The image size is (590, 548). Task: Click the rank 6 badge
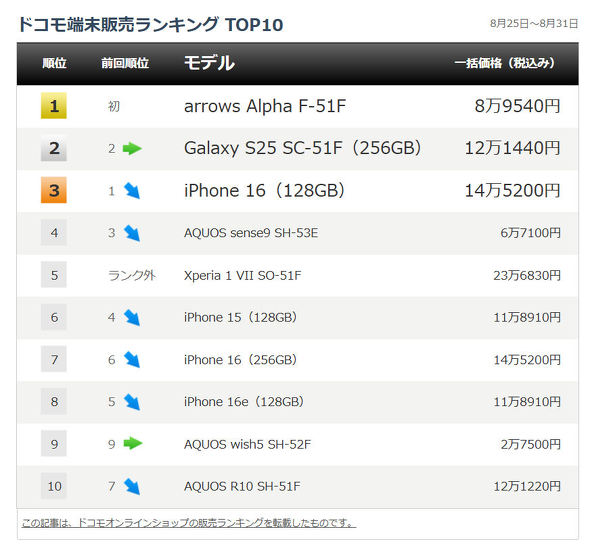54,317
